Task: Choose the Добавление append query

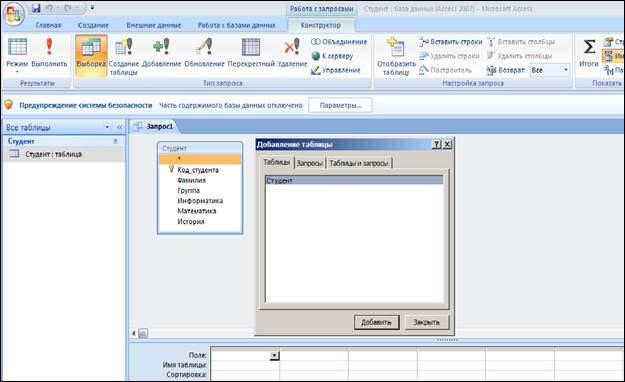Action: click(161, 52)
